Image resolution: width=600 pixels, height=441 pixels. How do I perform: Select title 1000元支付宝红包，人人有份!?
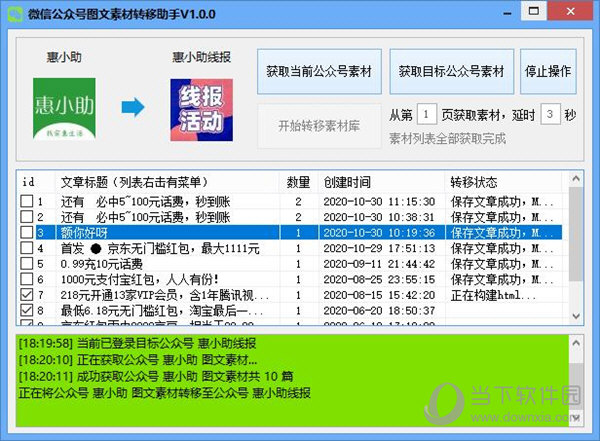[140, 279]
